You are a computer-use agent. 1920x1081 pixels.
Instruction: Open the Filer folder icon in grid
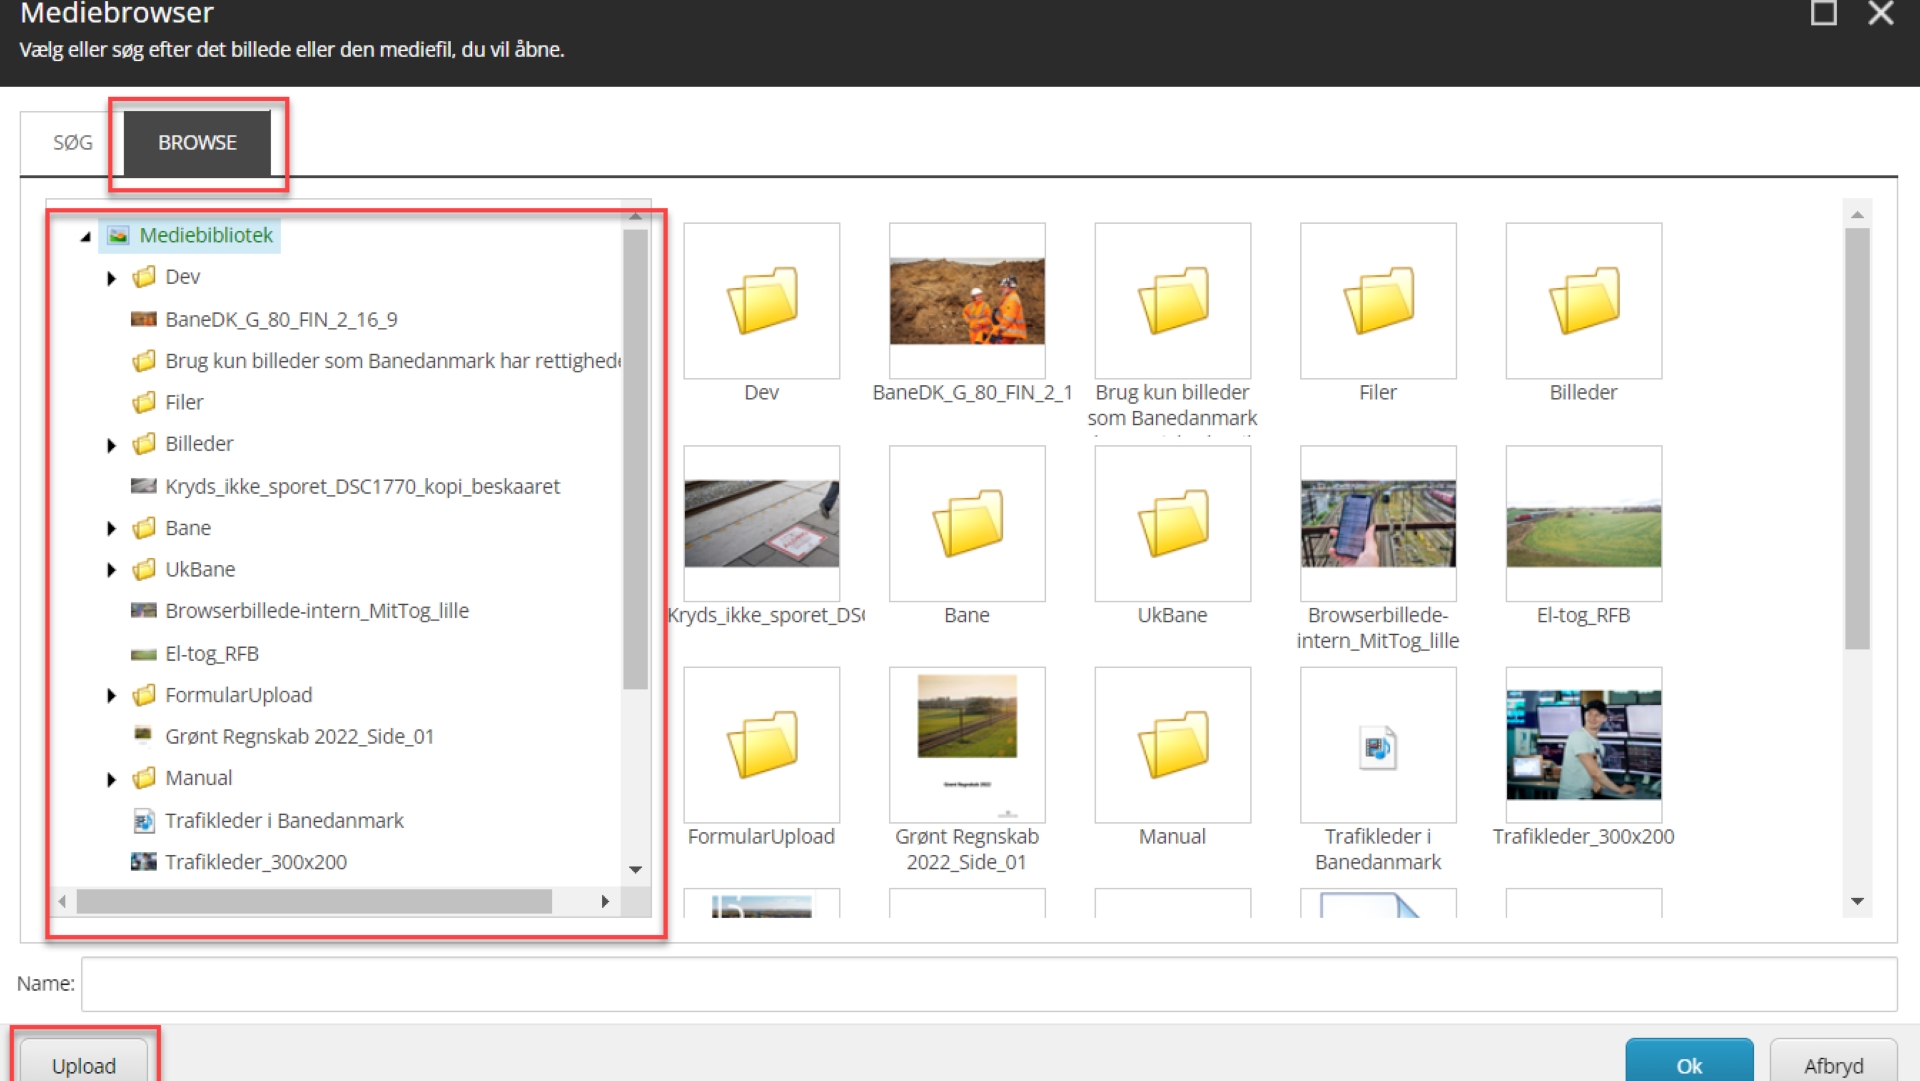pyautogui.click(x=1377, y=300)
